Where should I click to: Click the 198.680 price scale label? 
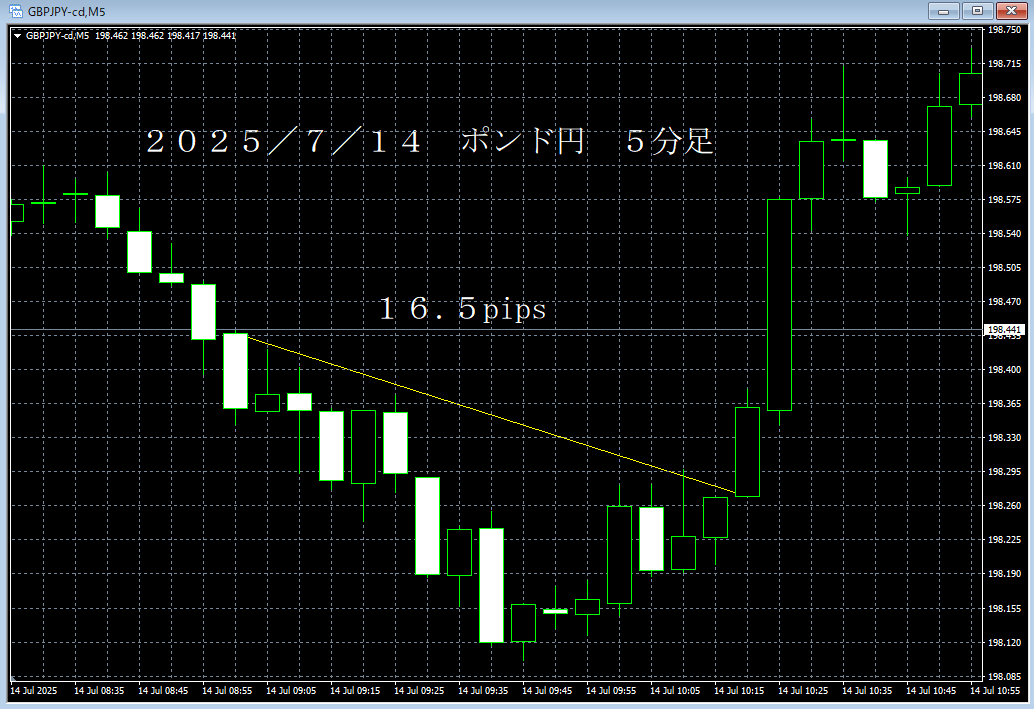tap(1004, 98)
